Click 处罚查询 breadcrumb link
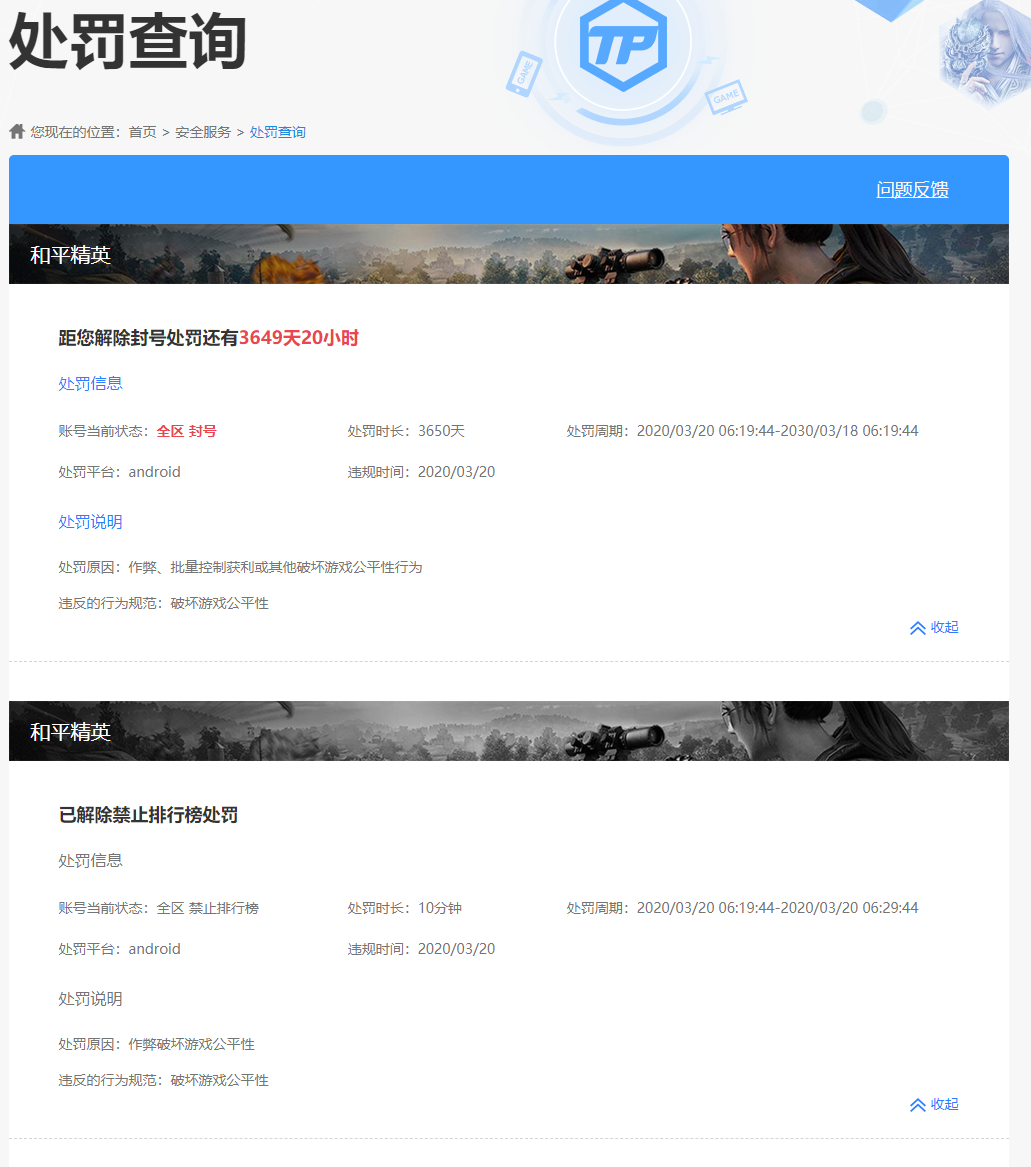1031x1167 pixels. click(278, 132)
